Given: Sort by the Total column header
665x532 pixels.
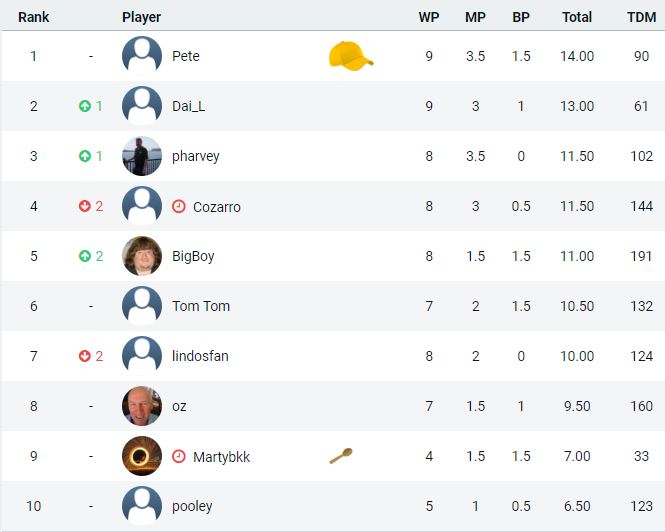Looking at the screenshot, I should [577, 17].
